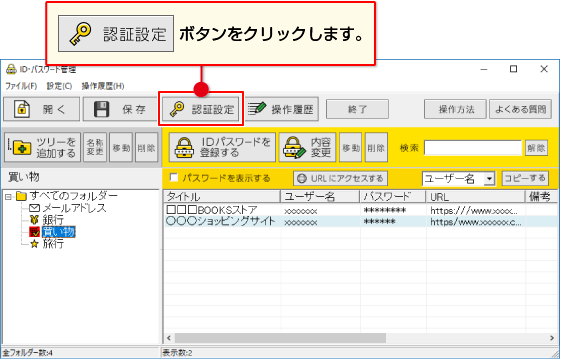Click the 終了 button
This screenshot has height=360, width=561.
(x=357, y=109)
